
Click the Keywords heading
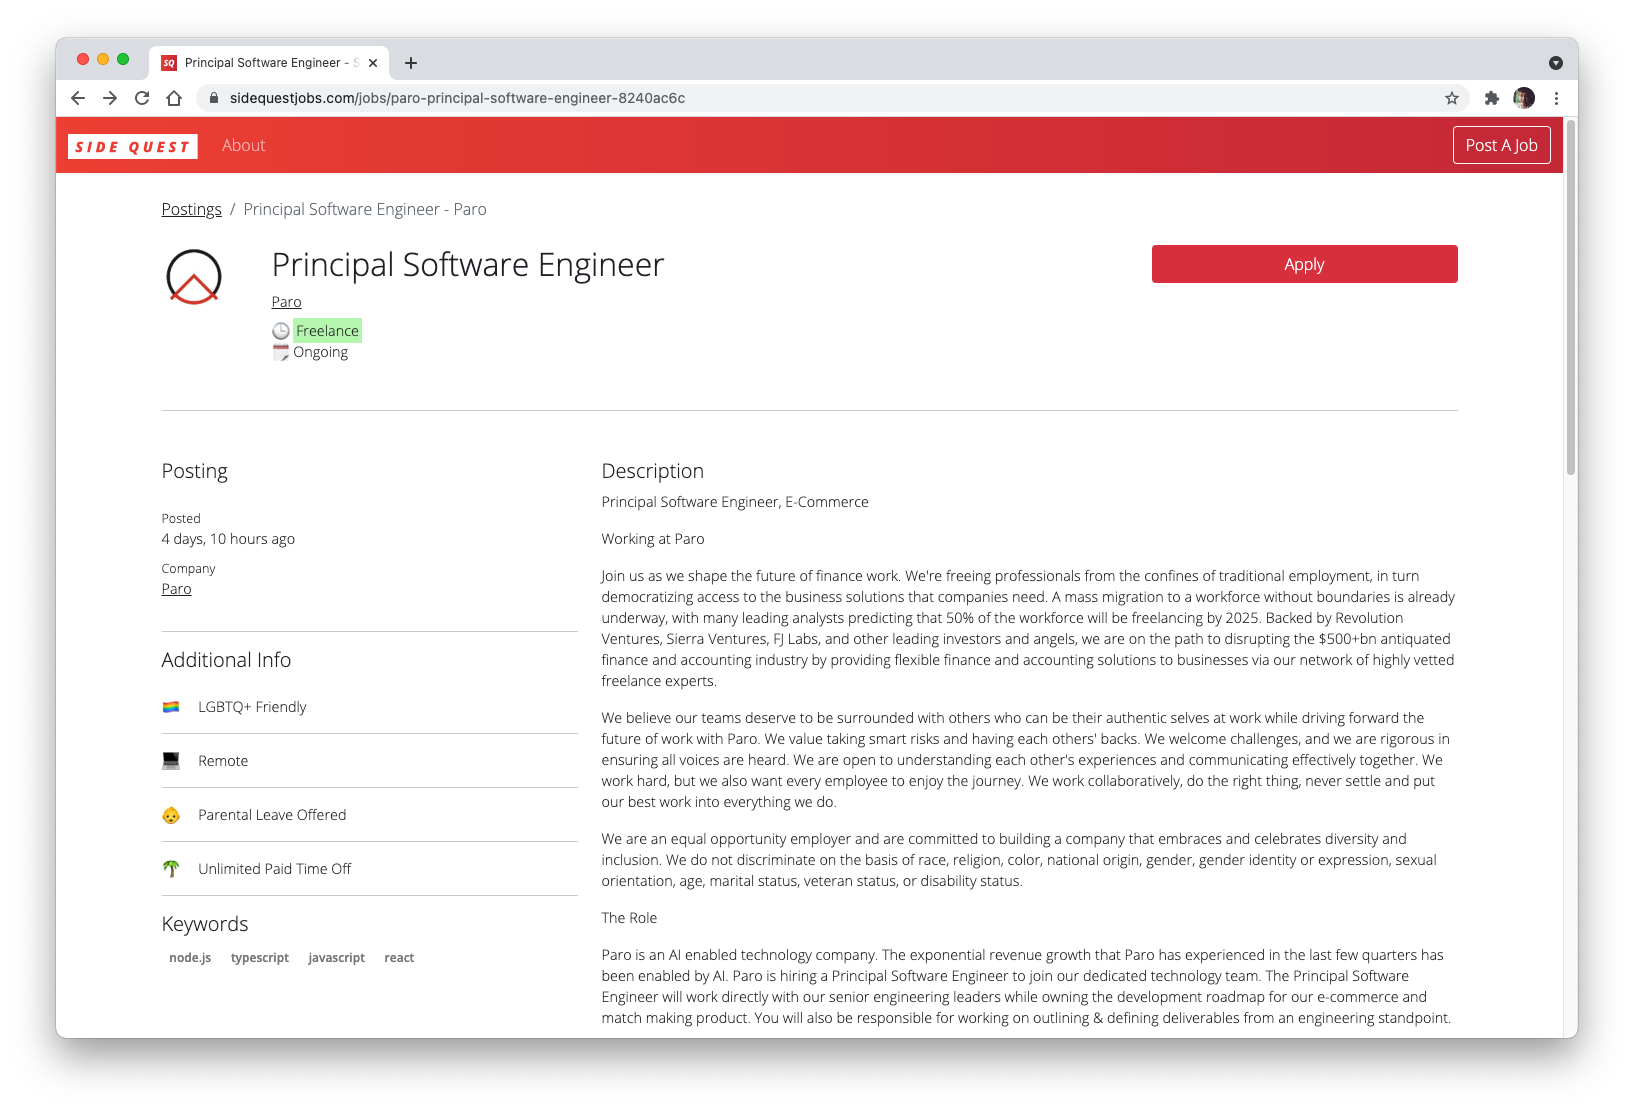[205, 924]
